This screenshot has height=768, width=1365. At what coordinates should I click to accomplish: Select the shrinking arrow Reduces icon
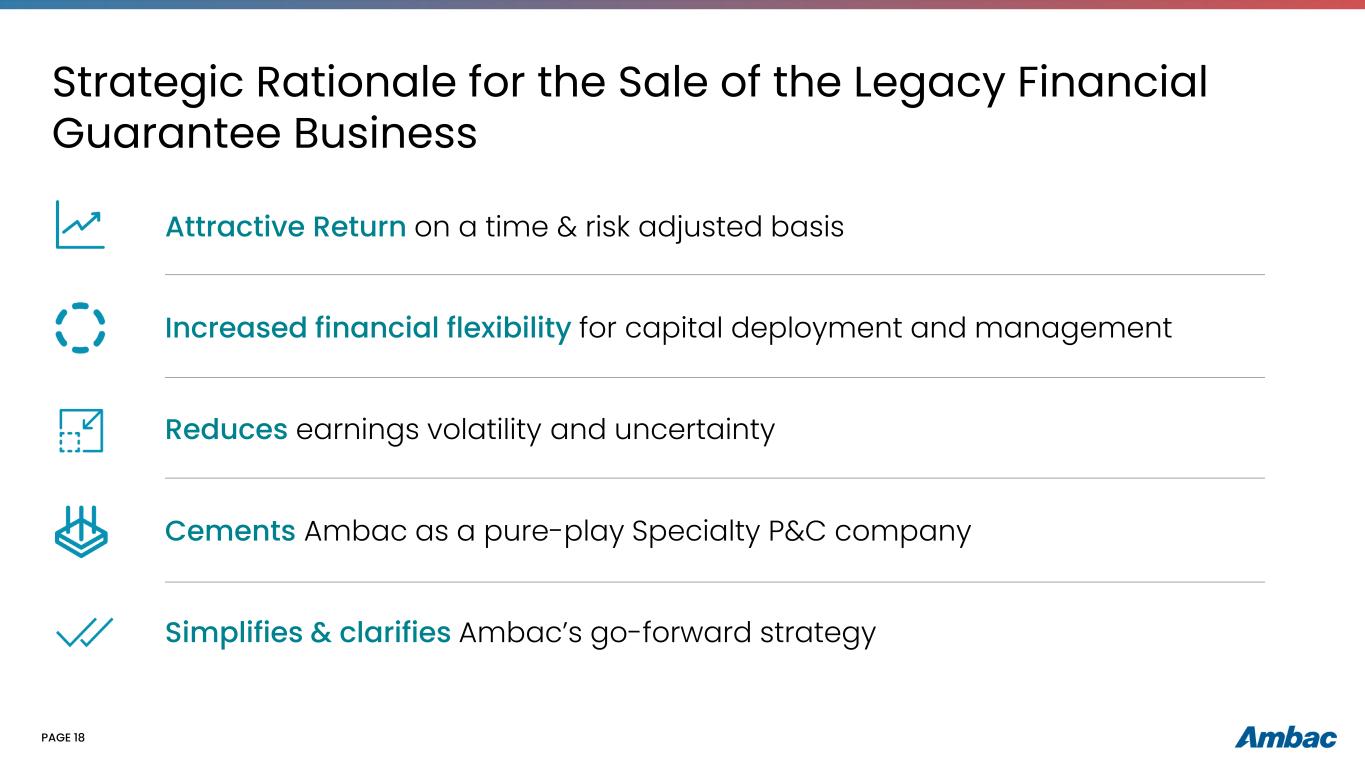click(81, 430)
